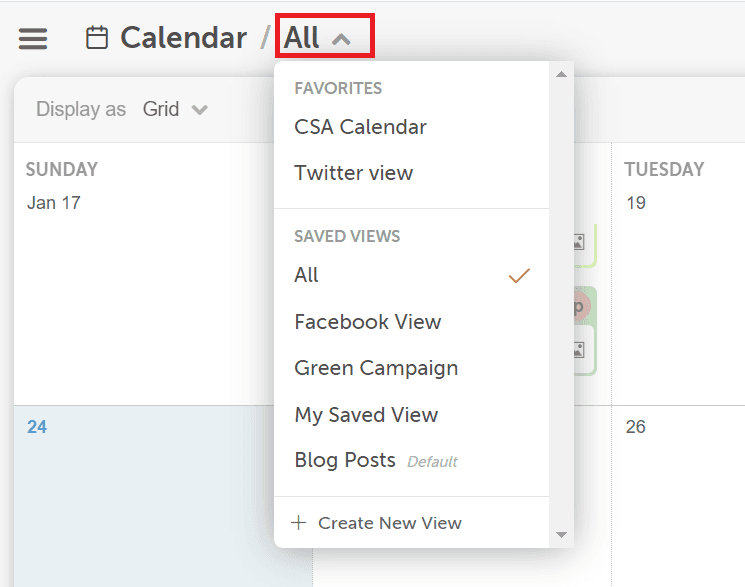Select My Saved View
Image resolution: width=745 pixels, height=587 pixels.
point(411,414)
